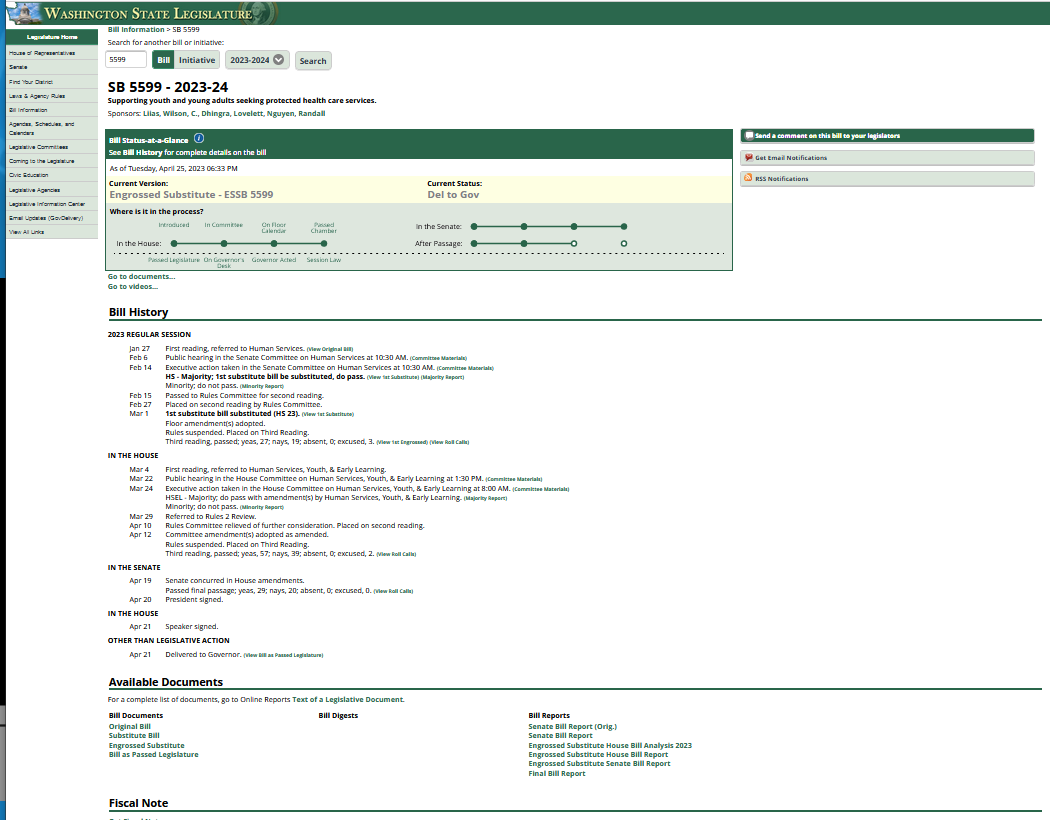Screen dimensions: 1050x820
Task: Click View 1st Substitute on Feb 14 entry
Action: click(392, 377)
